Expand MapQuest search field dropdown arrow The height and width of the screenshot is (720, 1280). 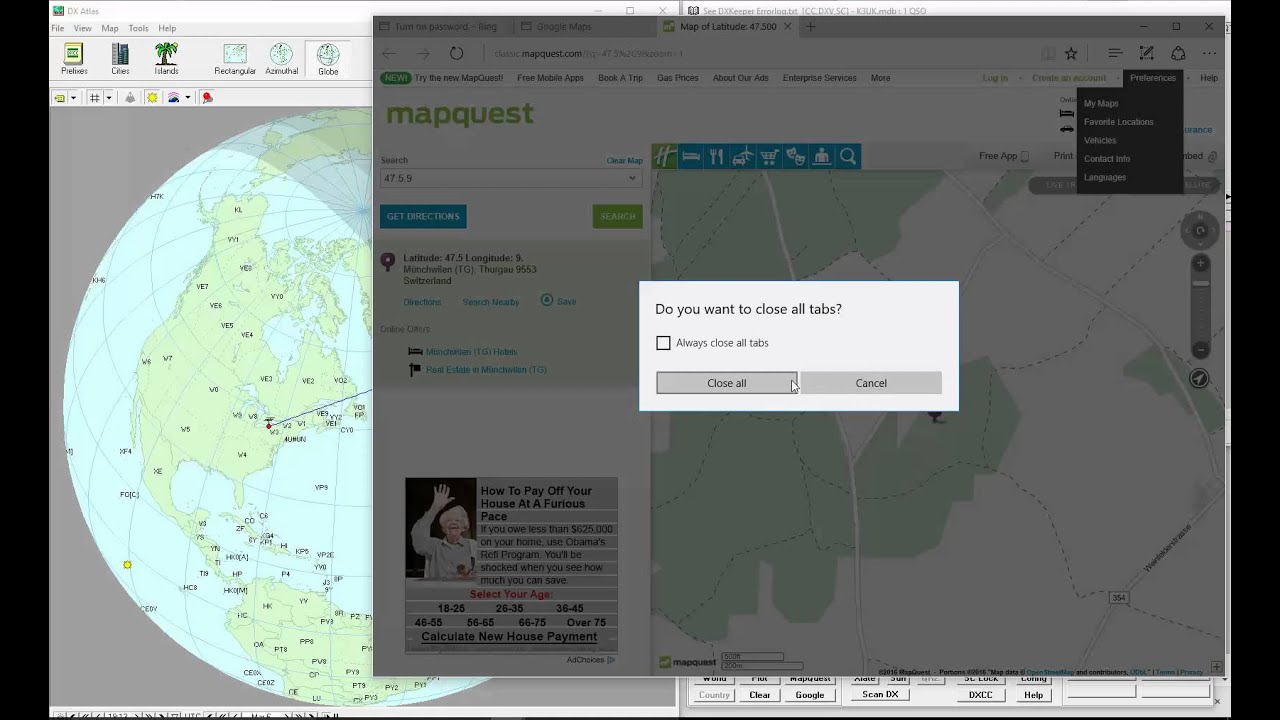point(632,178)
